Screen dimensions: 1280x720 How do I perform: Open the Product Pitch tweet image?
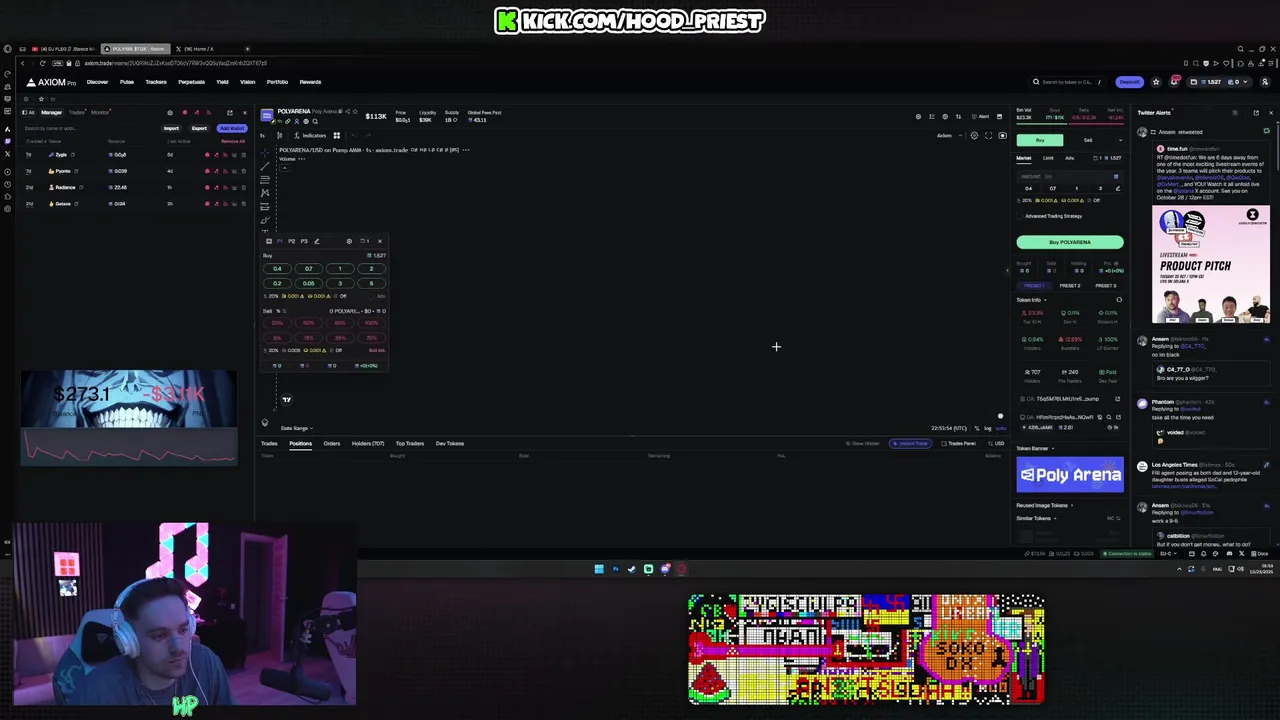[1211, 264]
